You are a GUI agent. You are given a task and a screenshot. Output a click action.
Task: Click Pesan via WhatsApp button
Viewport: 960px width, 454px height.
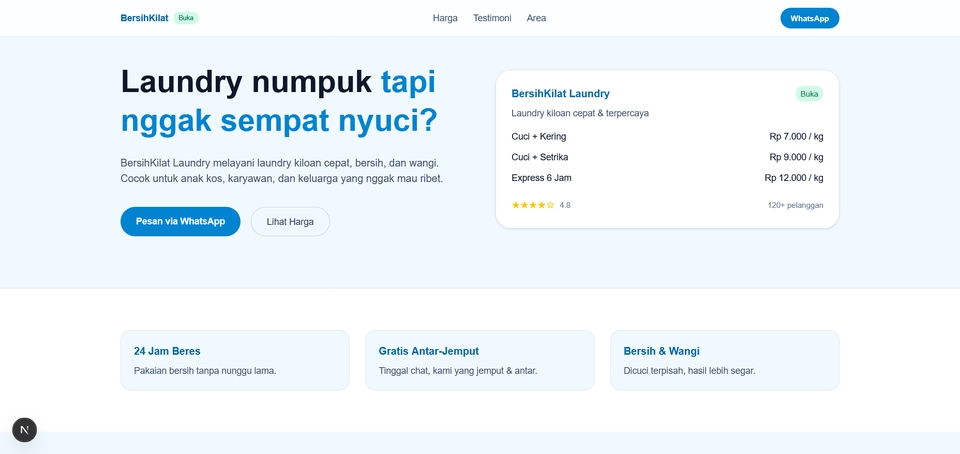point(181,221)
